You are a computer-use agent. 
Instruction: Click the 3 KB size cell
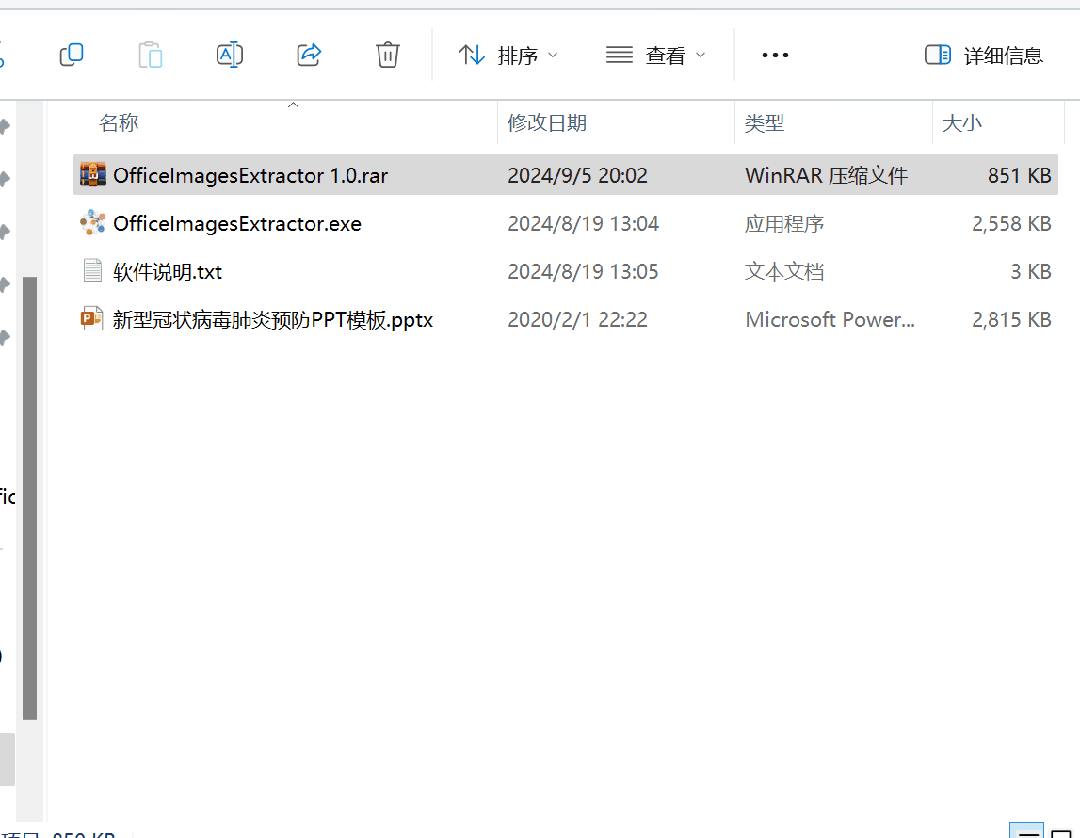point(1031,272)
